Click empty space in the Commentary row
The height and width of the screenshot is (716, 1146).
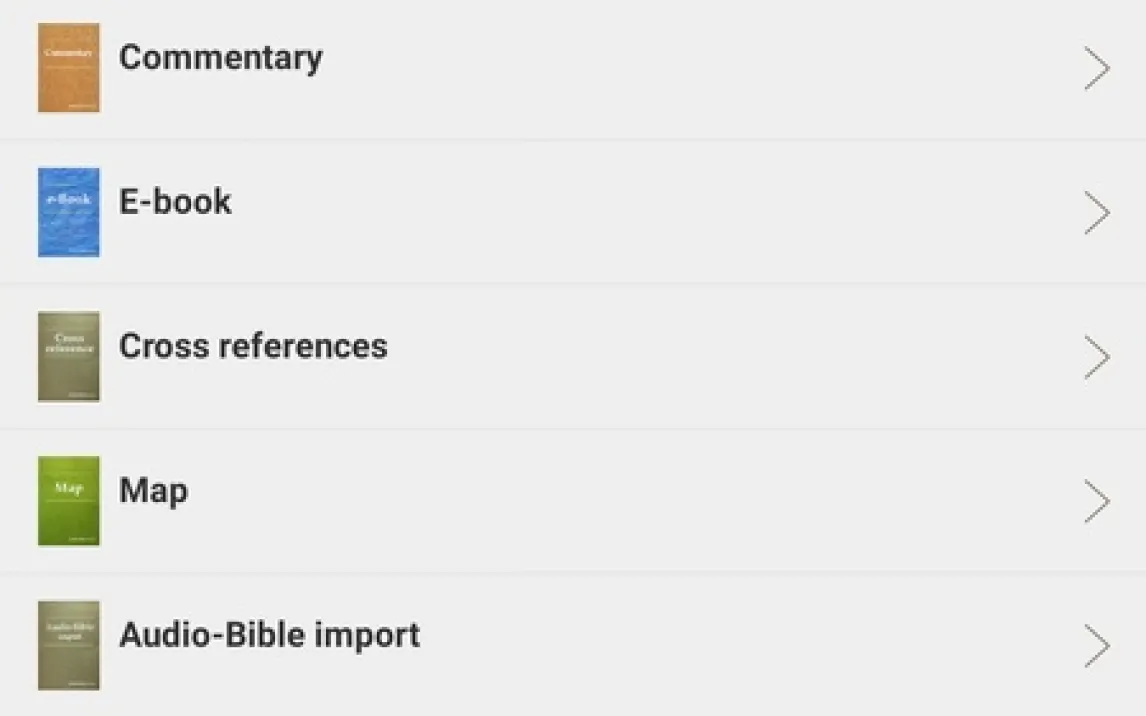700,69
